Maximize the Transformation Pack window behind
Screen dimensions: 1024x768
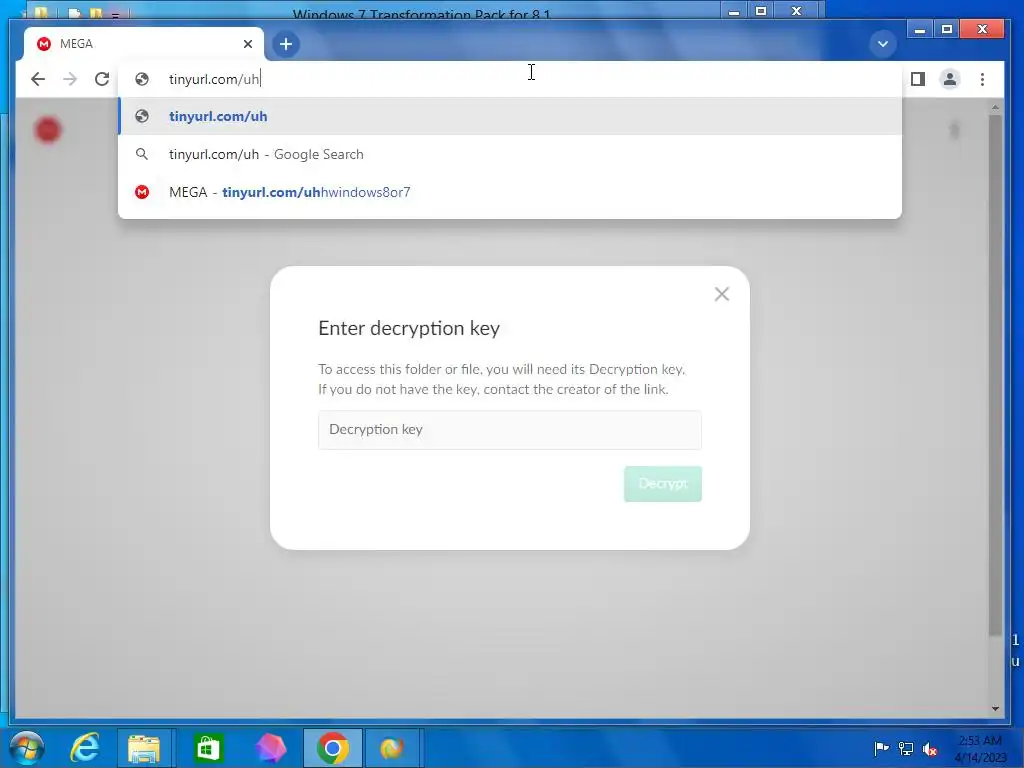pyautogui.click(x=761, y=11)
